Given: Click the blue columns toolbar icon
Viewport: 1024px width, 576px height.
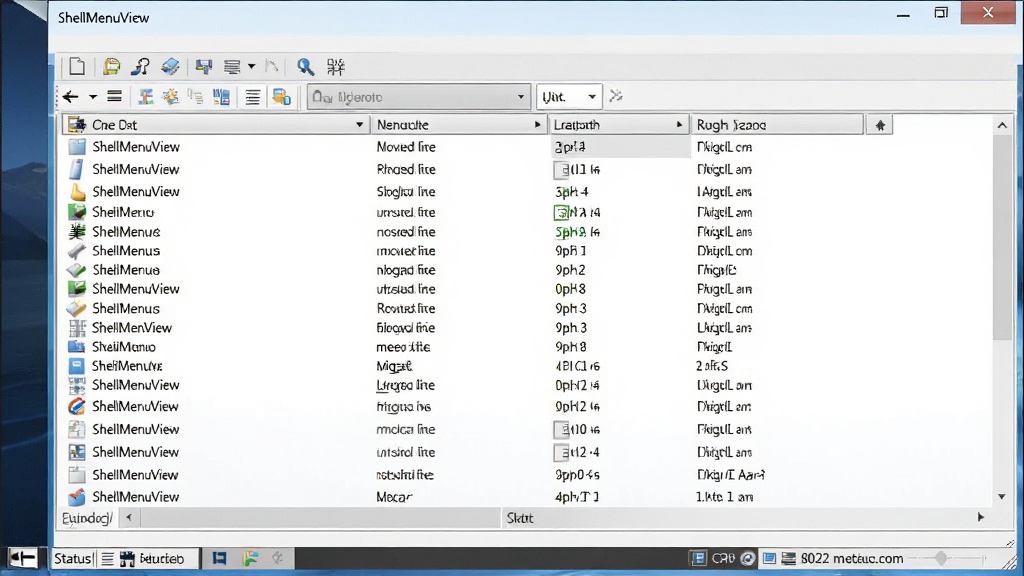Looking at the screenshot, I should (221, 97).
